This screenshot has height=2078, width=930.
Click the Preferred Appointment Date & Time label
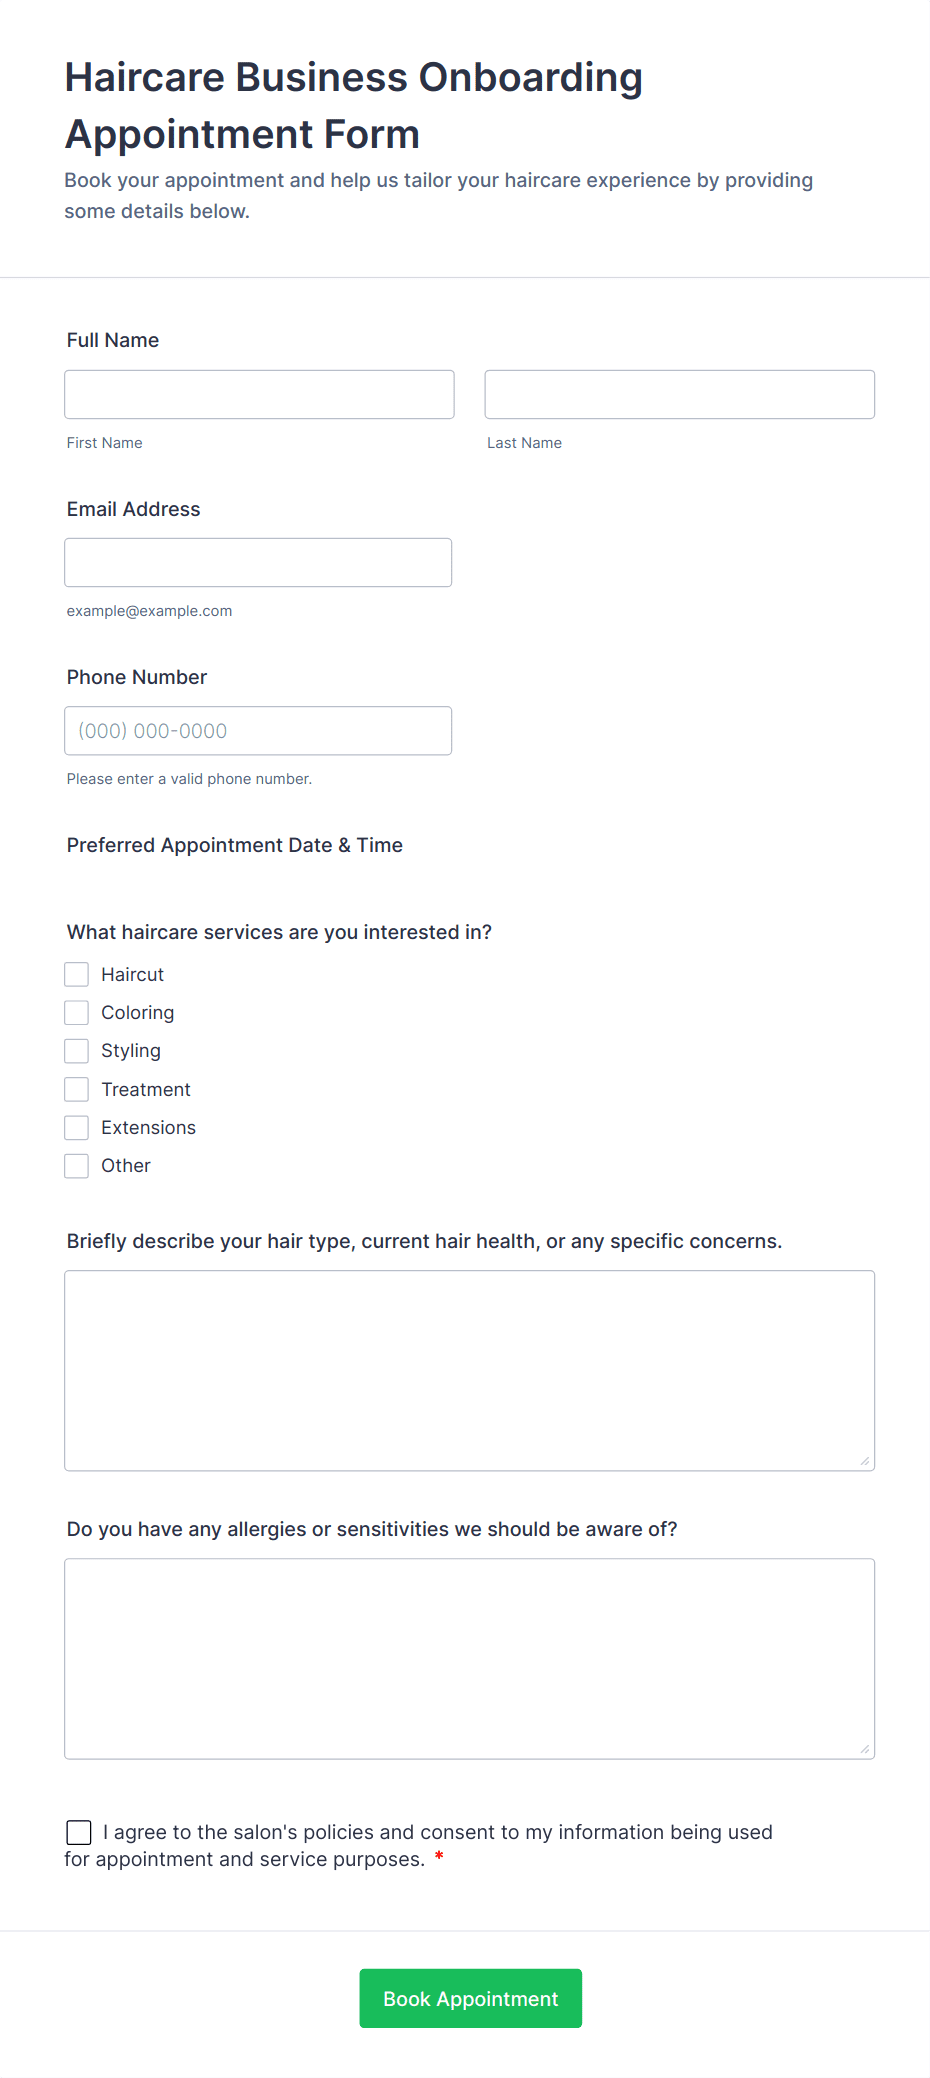coord(234,845)
